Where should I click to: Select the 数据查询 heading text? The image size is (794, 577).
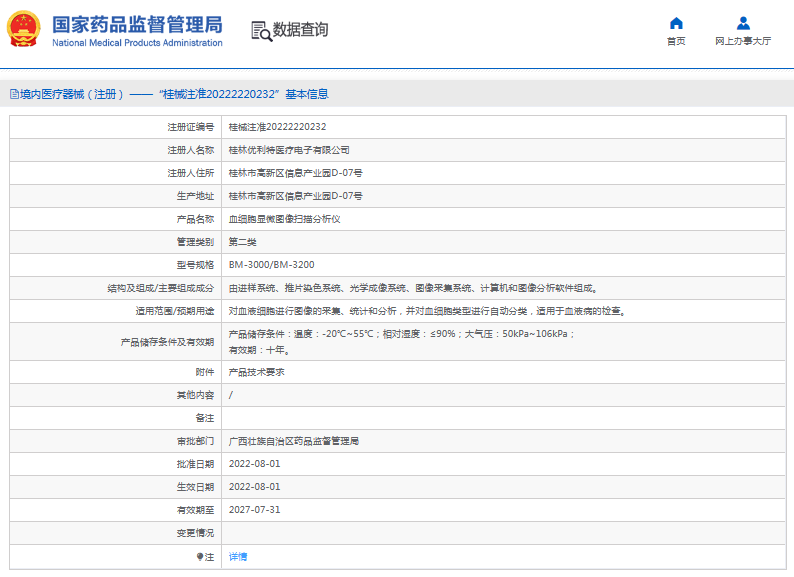point(300,30)
